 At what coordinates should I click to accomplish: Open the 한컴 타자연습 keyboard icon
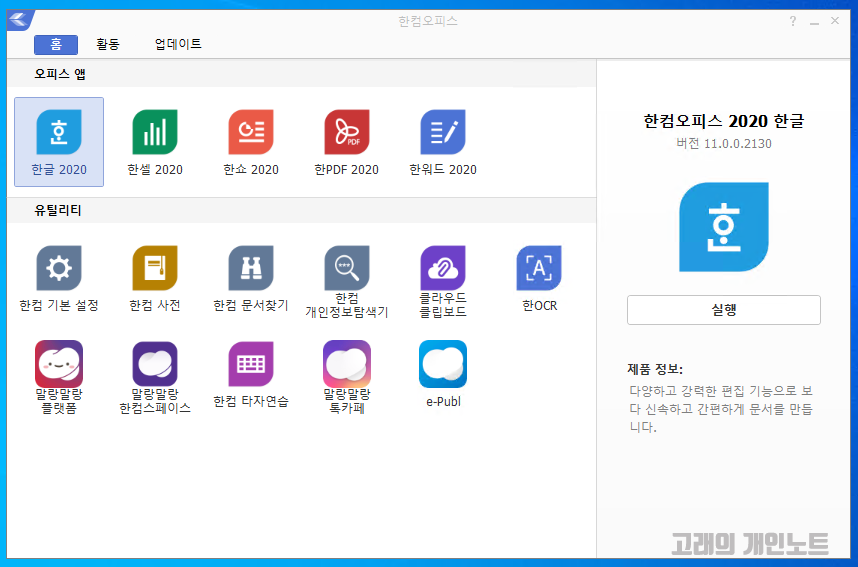tap(251, 364)
